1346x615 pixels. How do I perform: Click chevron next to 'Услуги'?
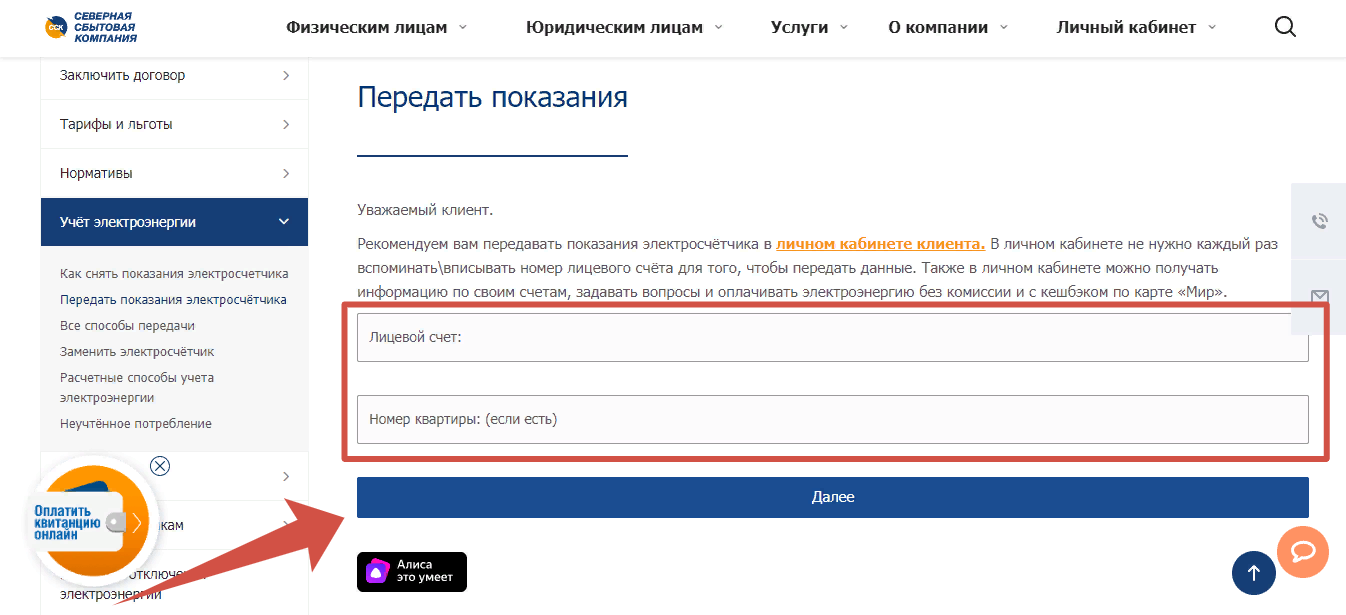(x=843, y=27)
